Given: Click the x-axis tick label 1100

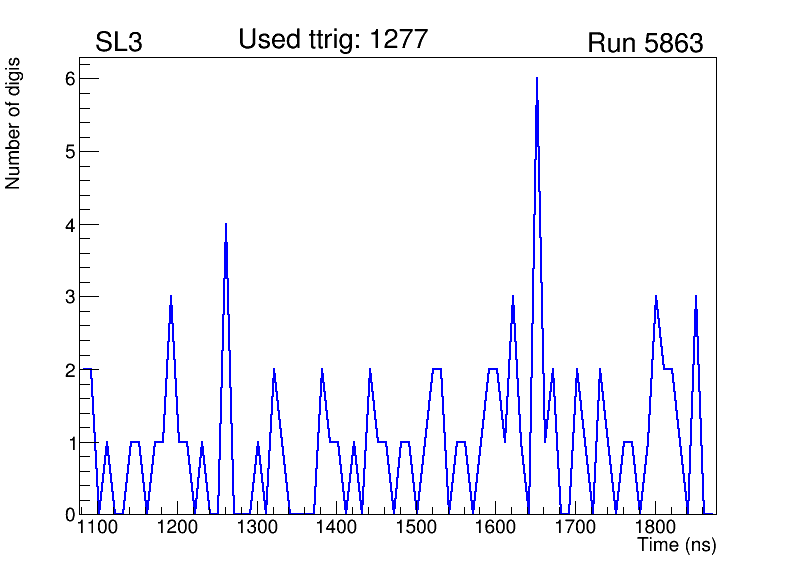Looking at the screenshot, I should (97, 528).
